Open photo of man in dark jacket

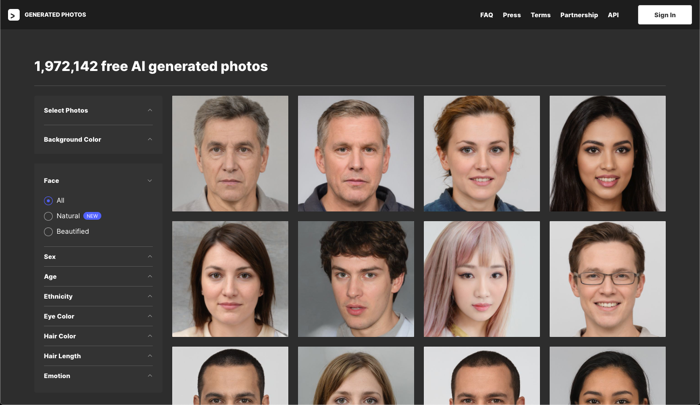(356, 153)
